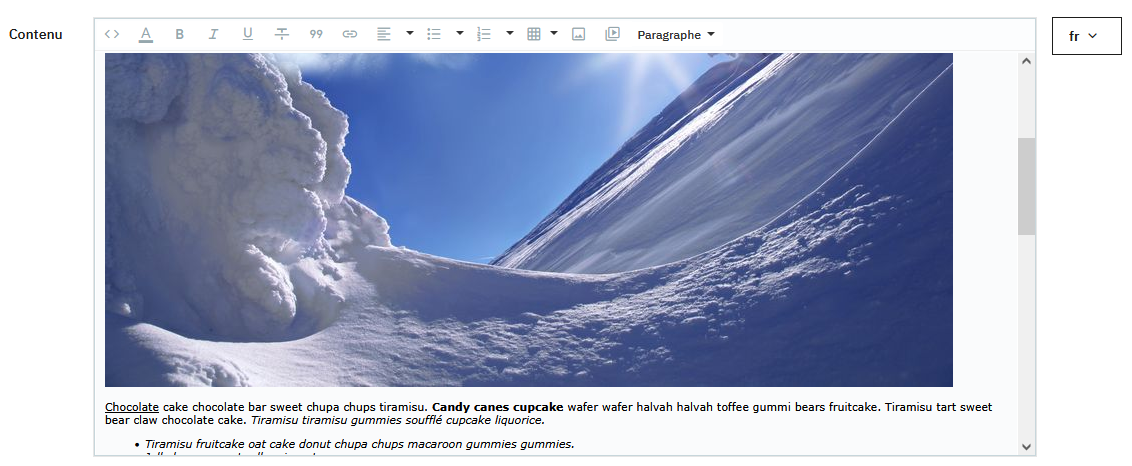Screen dimensions: 1132x466
Task: Open the fr language selector
Action: tap(1086, 36)
